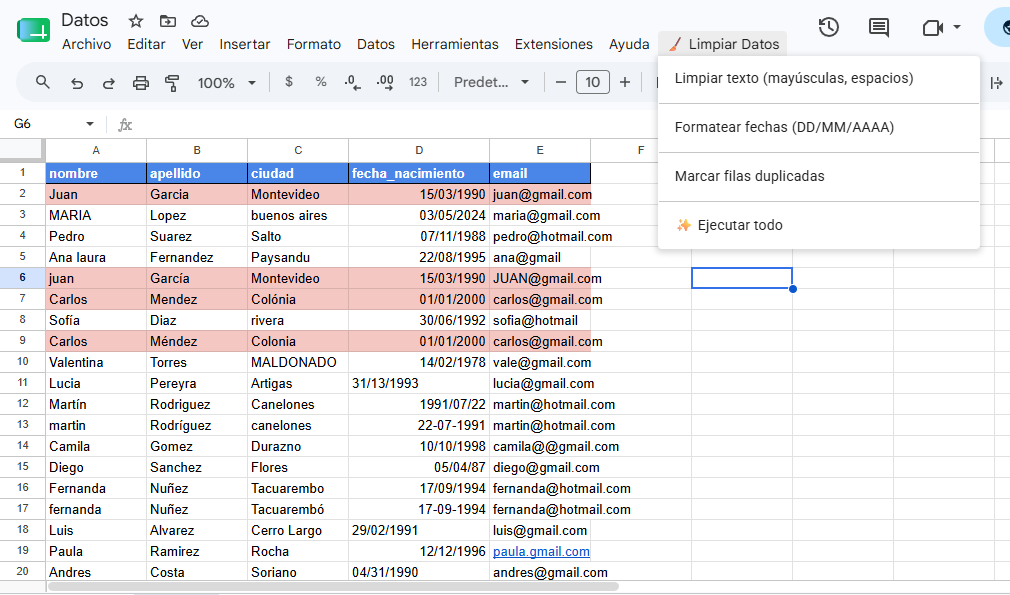The width and height of the screenshot is (1010, 595).
Task: Select cell Ana laura
Action: click(x=96, y=257)
